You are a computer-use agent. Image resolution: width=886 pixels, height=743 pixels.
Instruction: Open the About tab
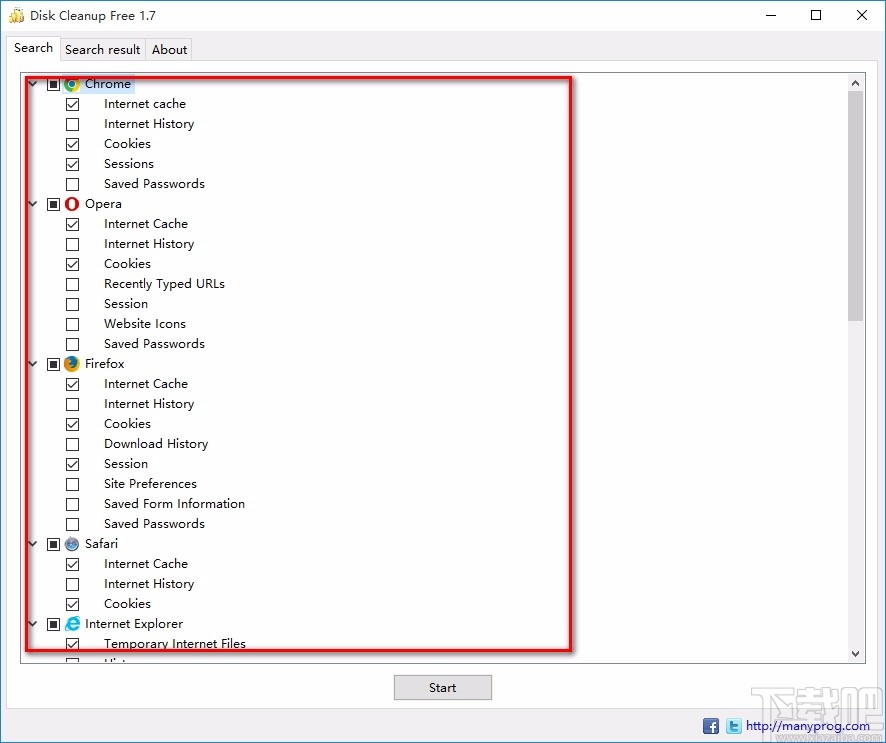tap(168, 49)
